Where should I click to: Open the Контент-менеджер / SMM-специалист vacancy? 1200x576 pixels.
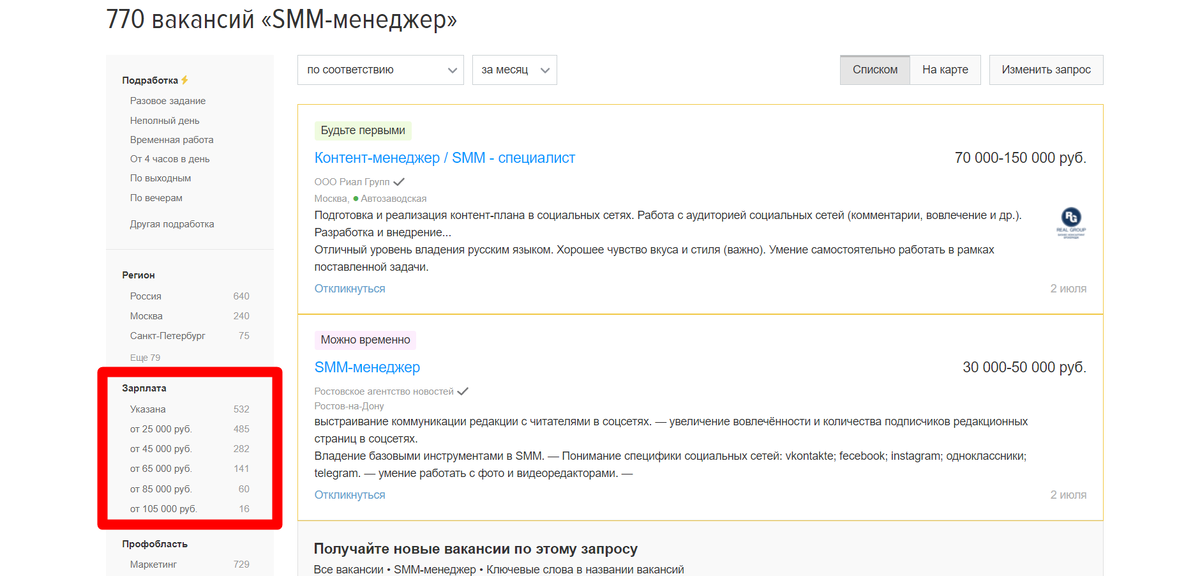pos(445,157)
